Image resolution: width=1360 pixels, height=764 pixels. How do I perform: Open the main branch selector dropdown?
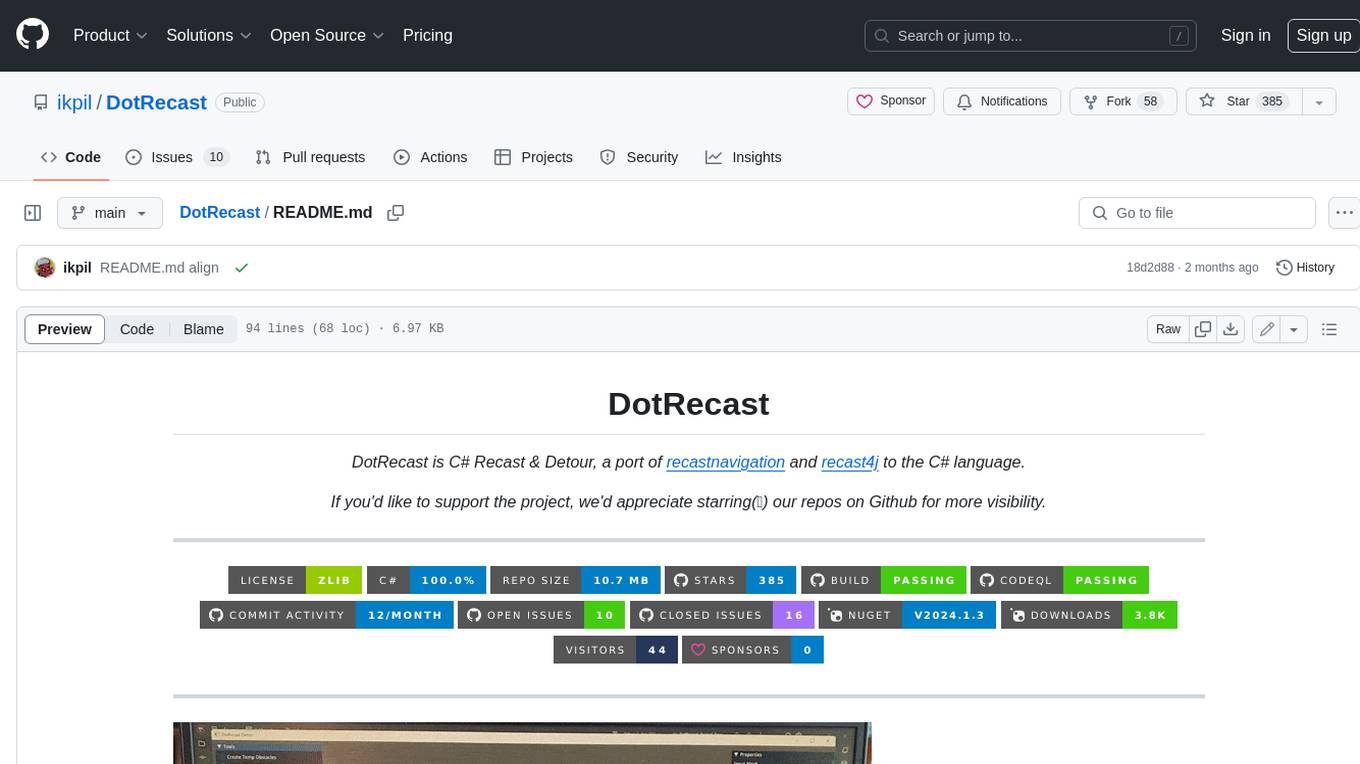pyautogui.click(x=109, y=213)
